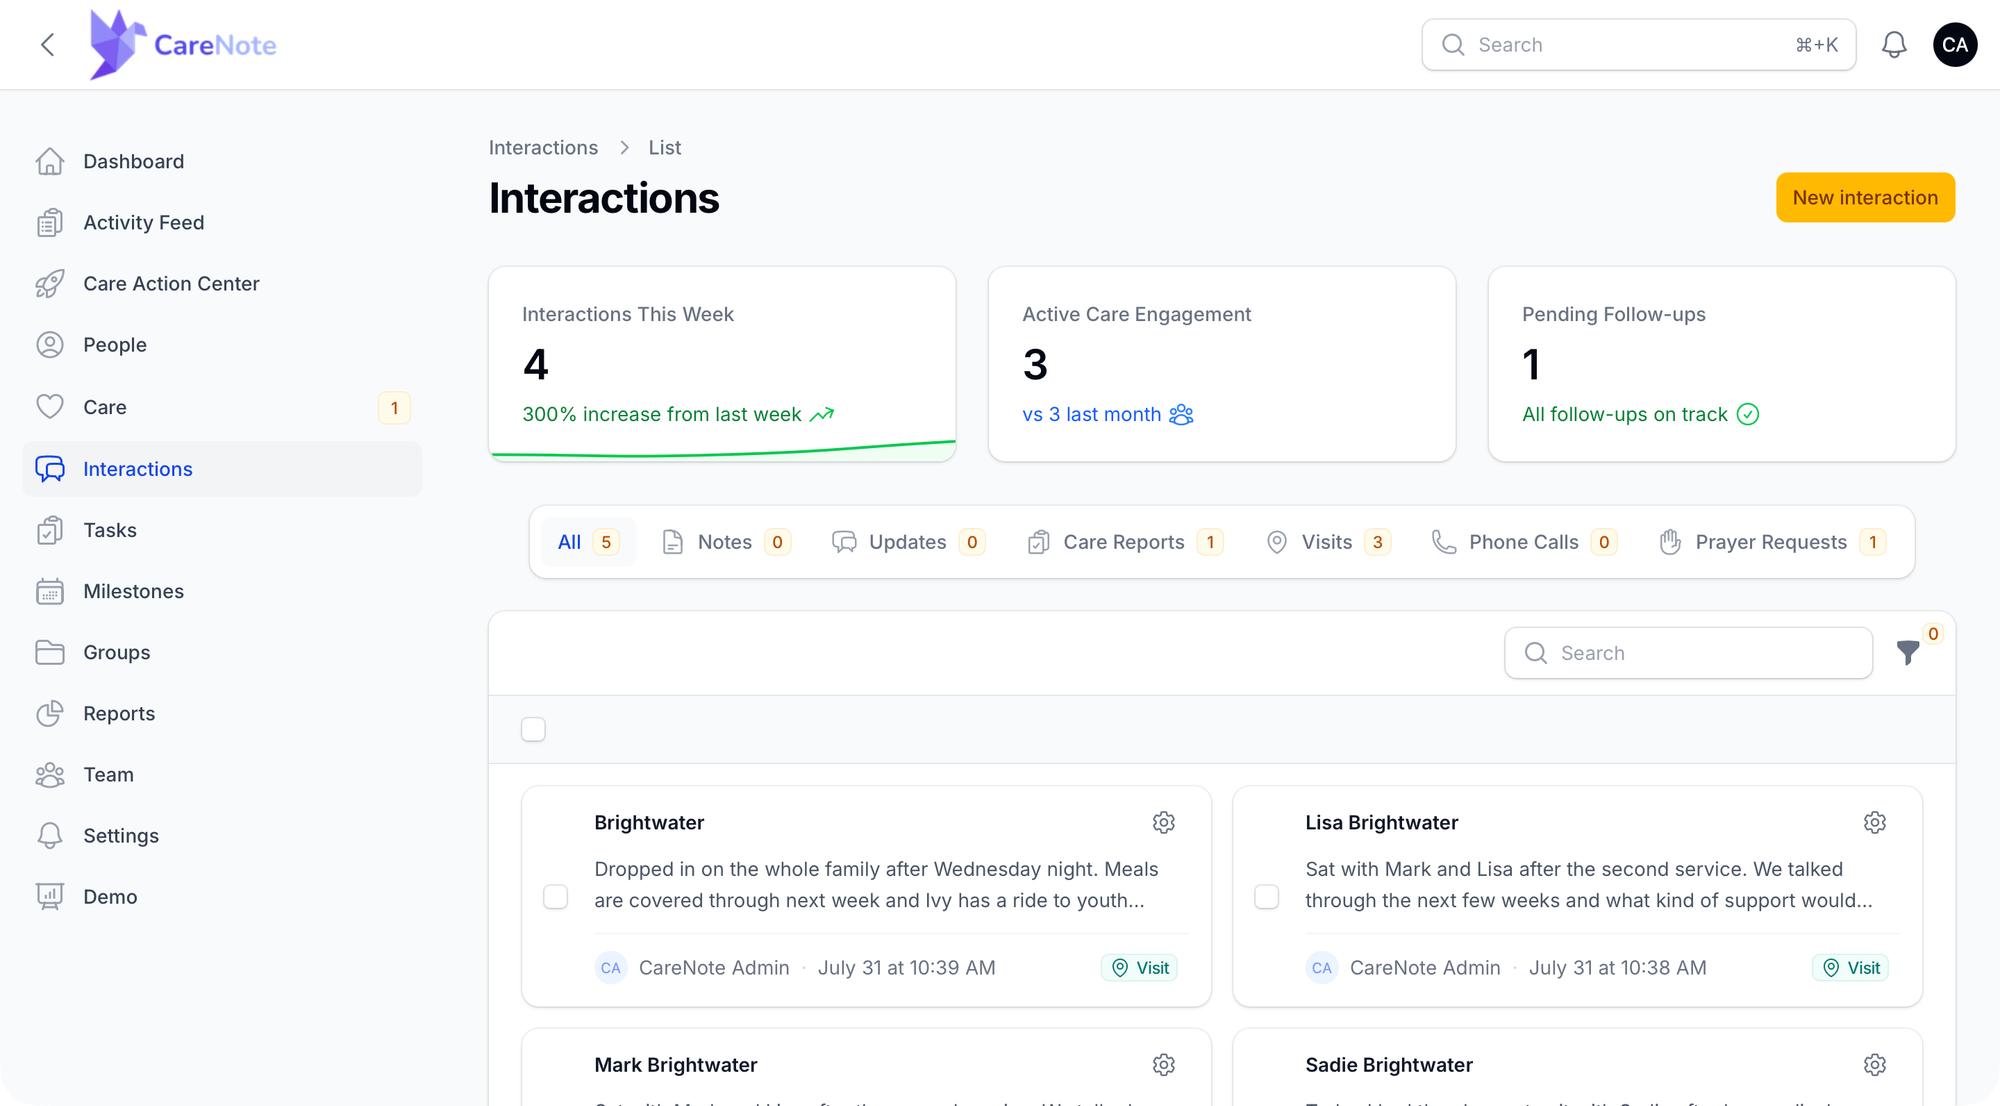The image size is (2000, 1106).
Task: Open Care Action Center link
Action: coord(171,284)
